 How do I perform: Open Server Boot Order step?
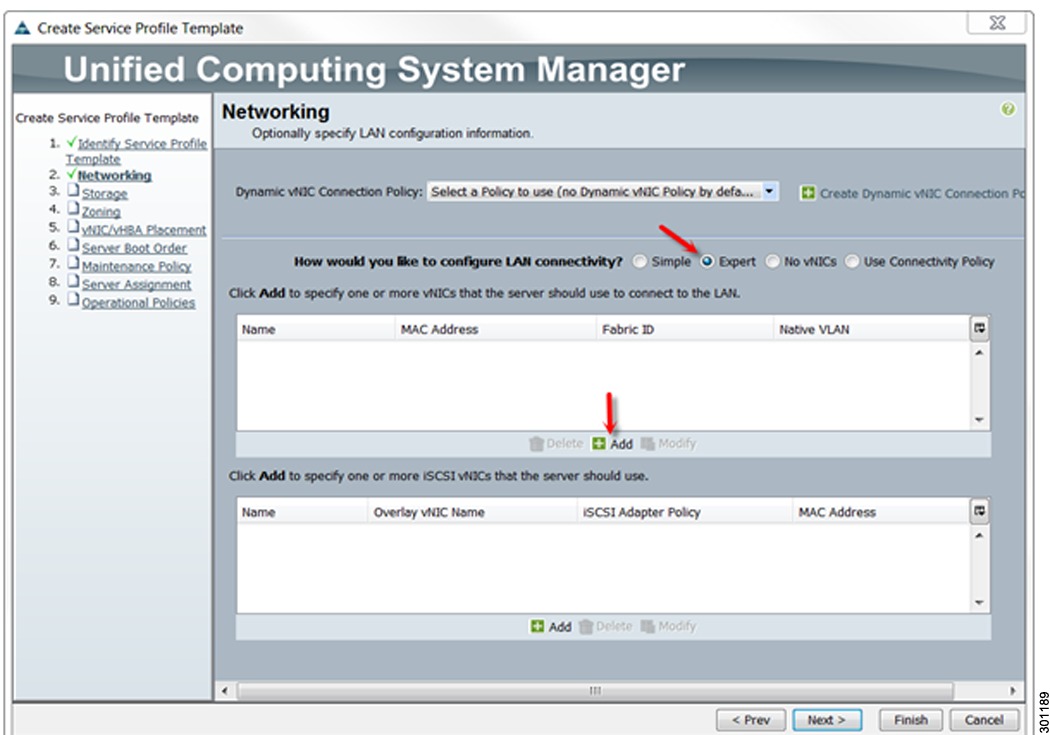[134, 248]
